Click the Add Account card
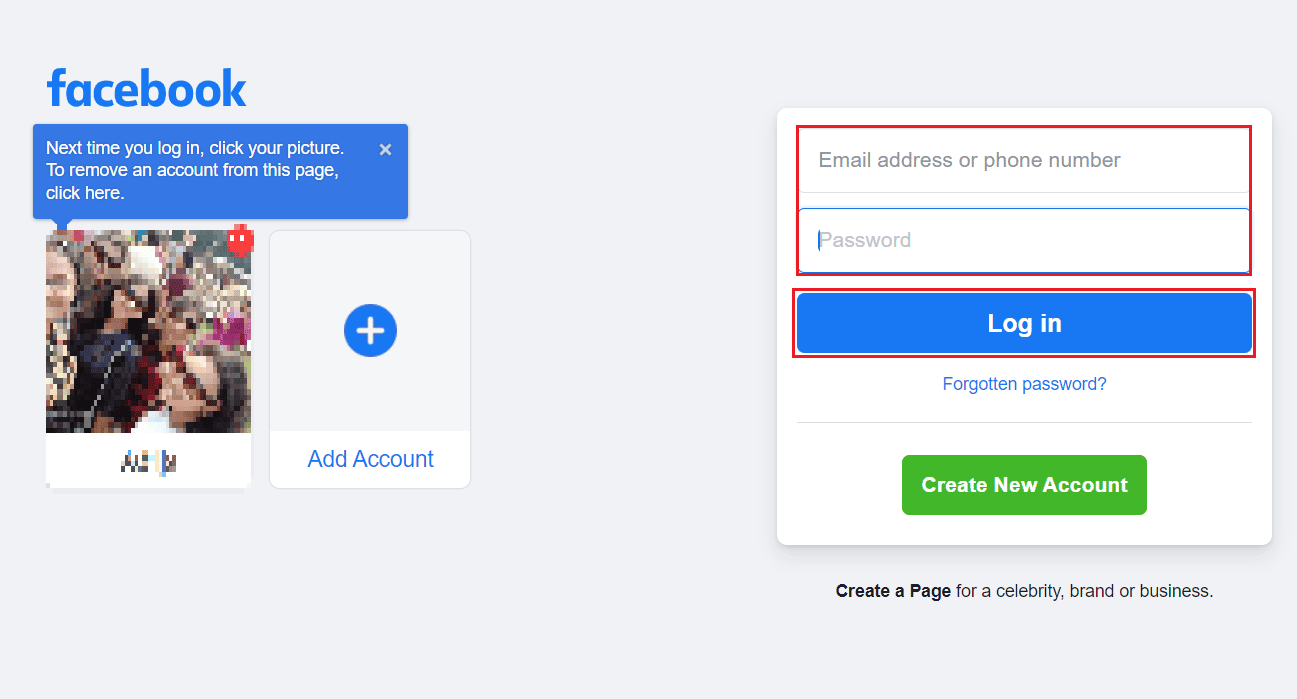Image resolution: width=1297 pixels, height=699 pixels. (x=370, y=358)
